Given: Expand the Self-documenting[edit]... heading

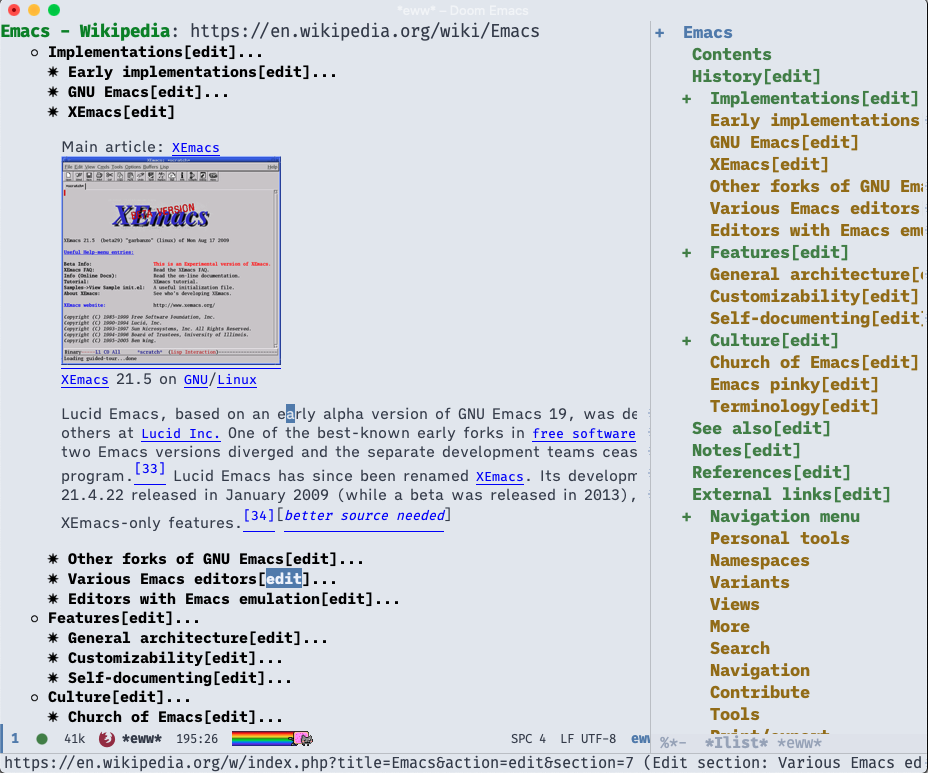Looking at the screenshot, I should click(x=179, y=678).
